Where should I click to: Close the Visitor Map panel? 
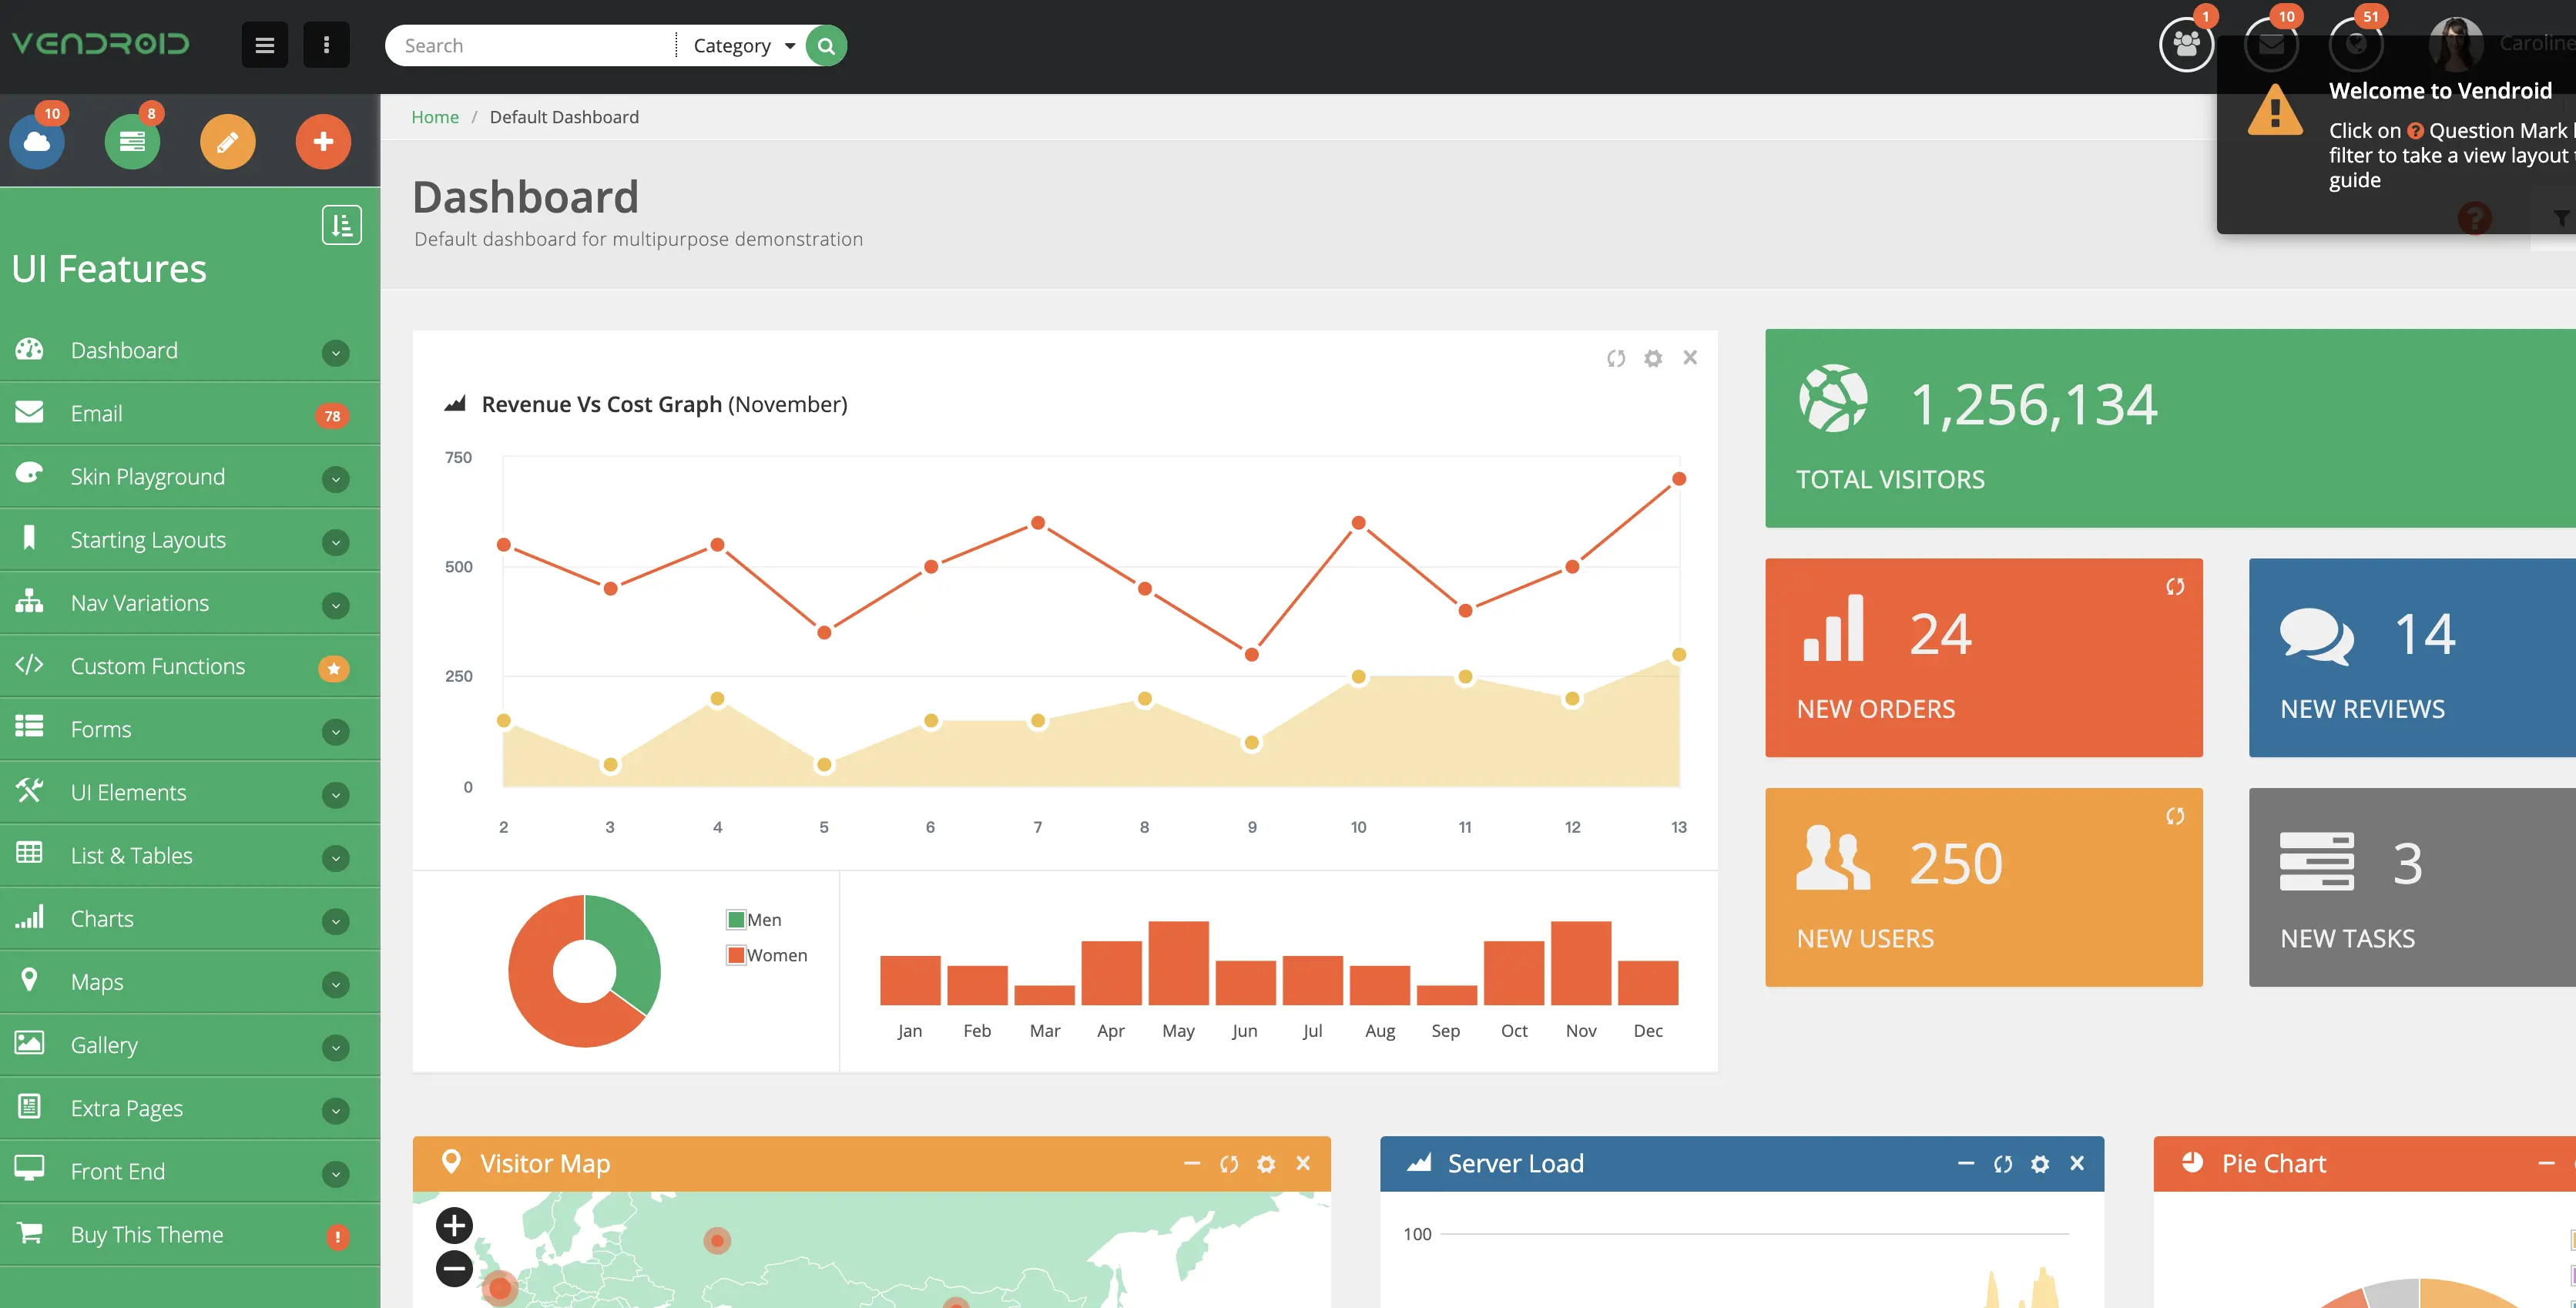point(1303,1163)
